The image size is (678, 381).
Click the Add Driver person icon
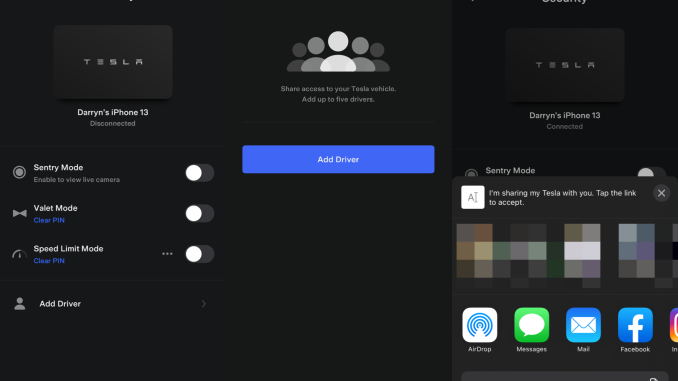click(x=19, y=304)
